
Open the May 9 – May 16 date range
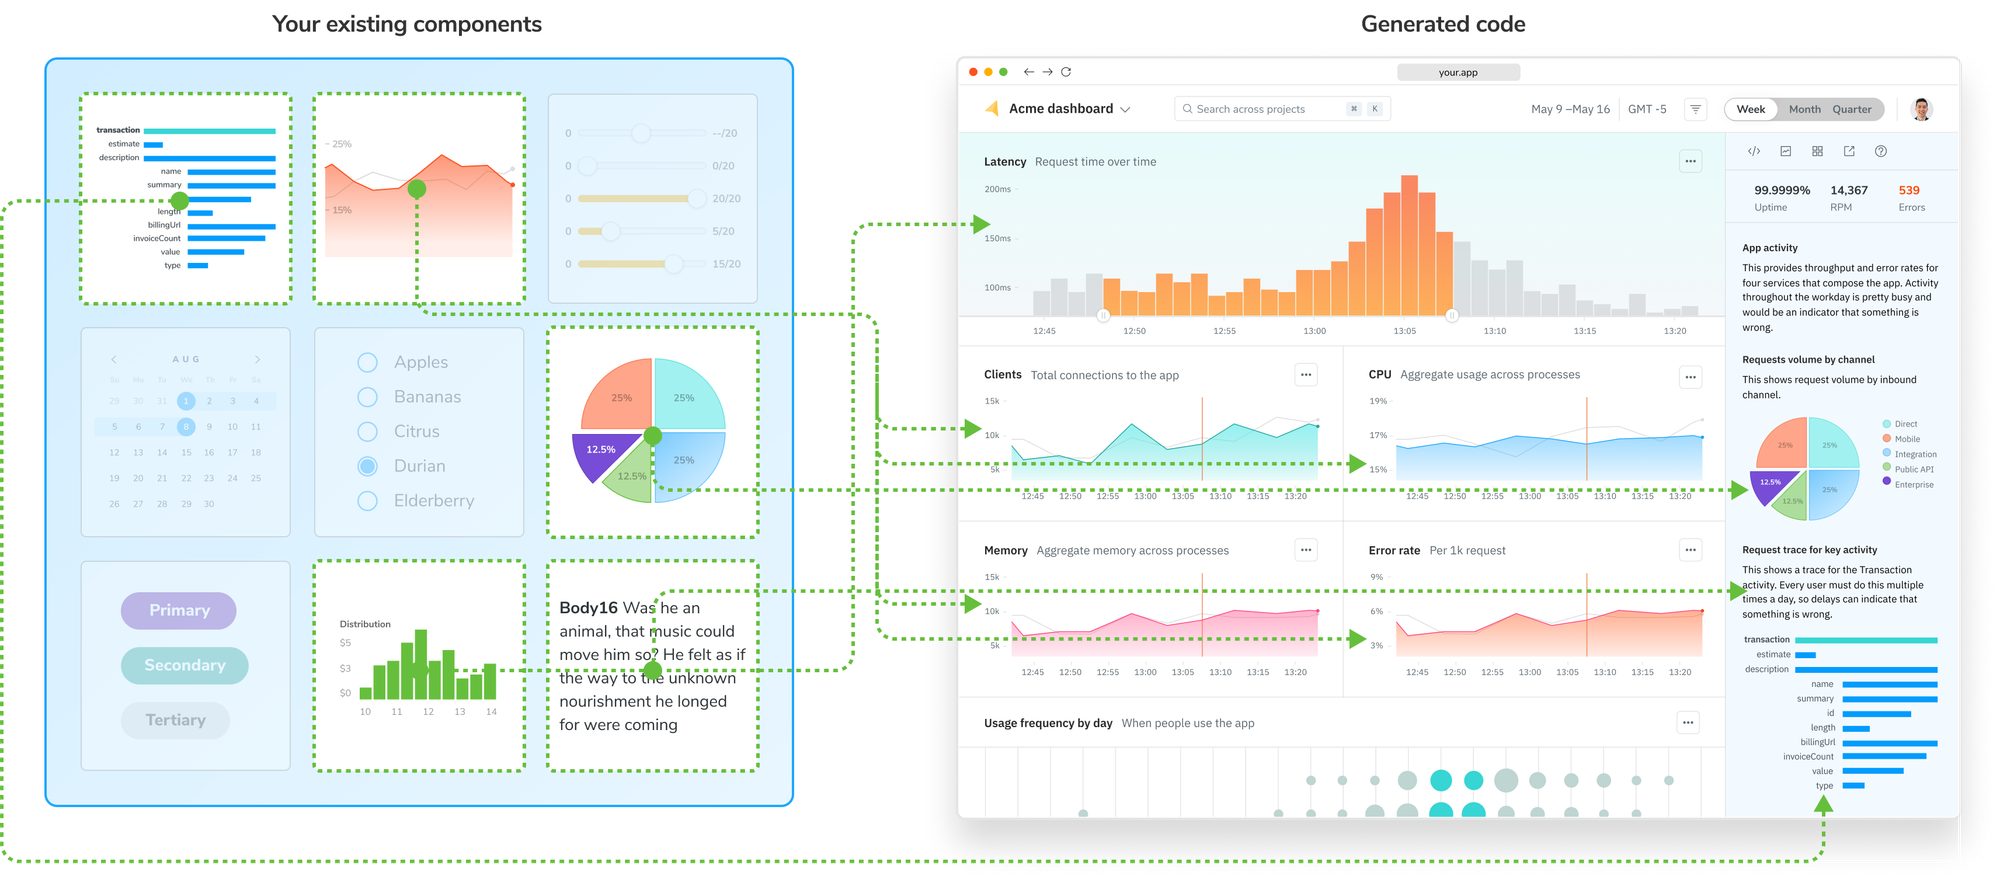pos(1570,109)
